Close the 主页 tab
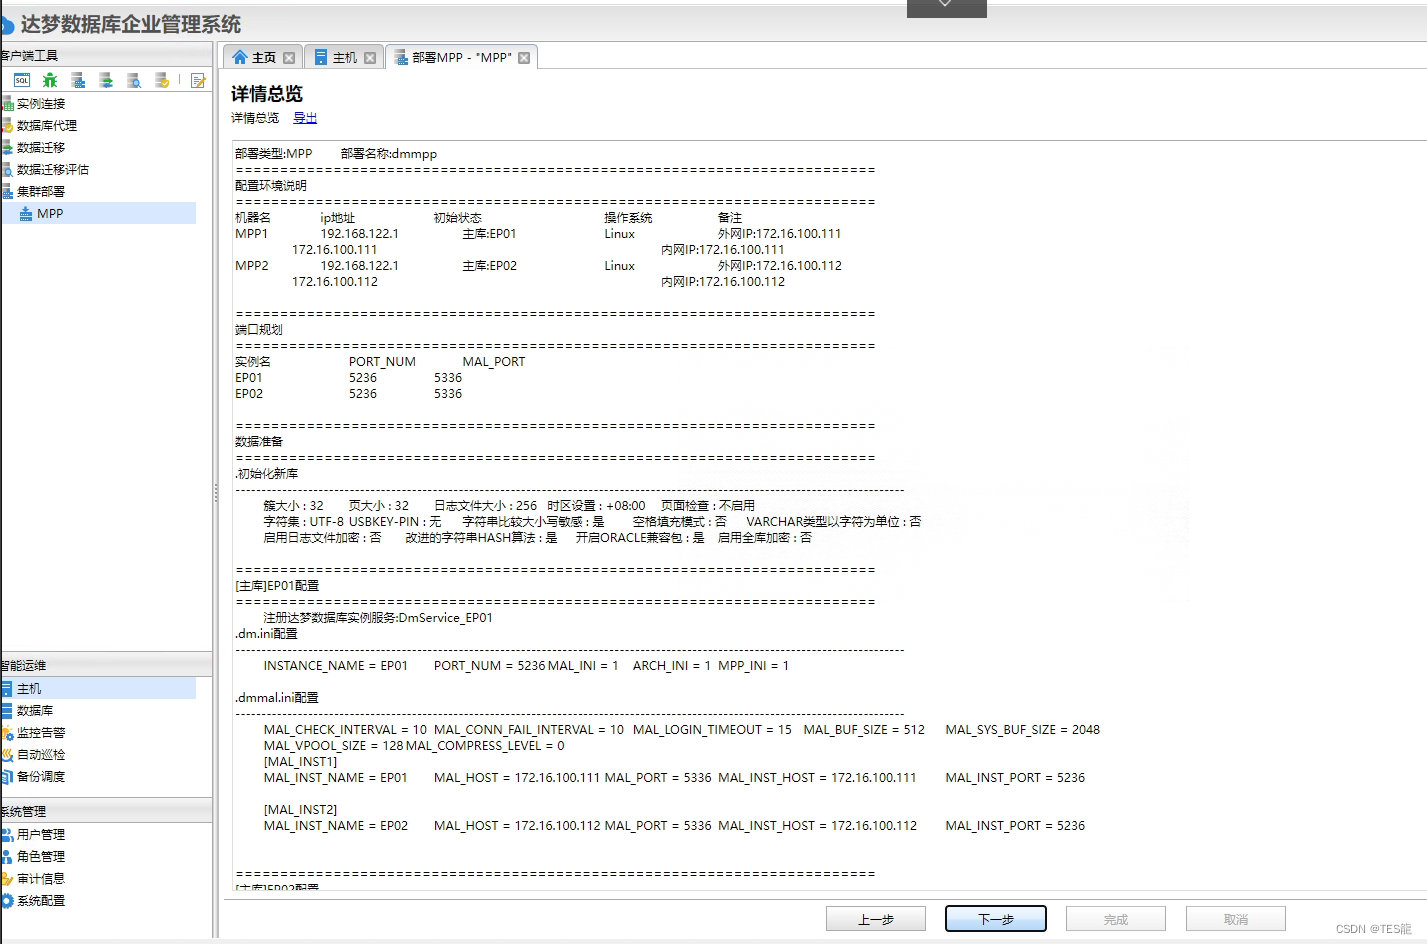The image size is (1427, 944). coord(289,58)
